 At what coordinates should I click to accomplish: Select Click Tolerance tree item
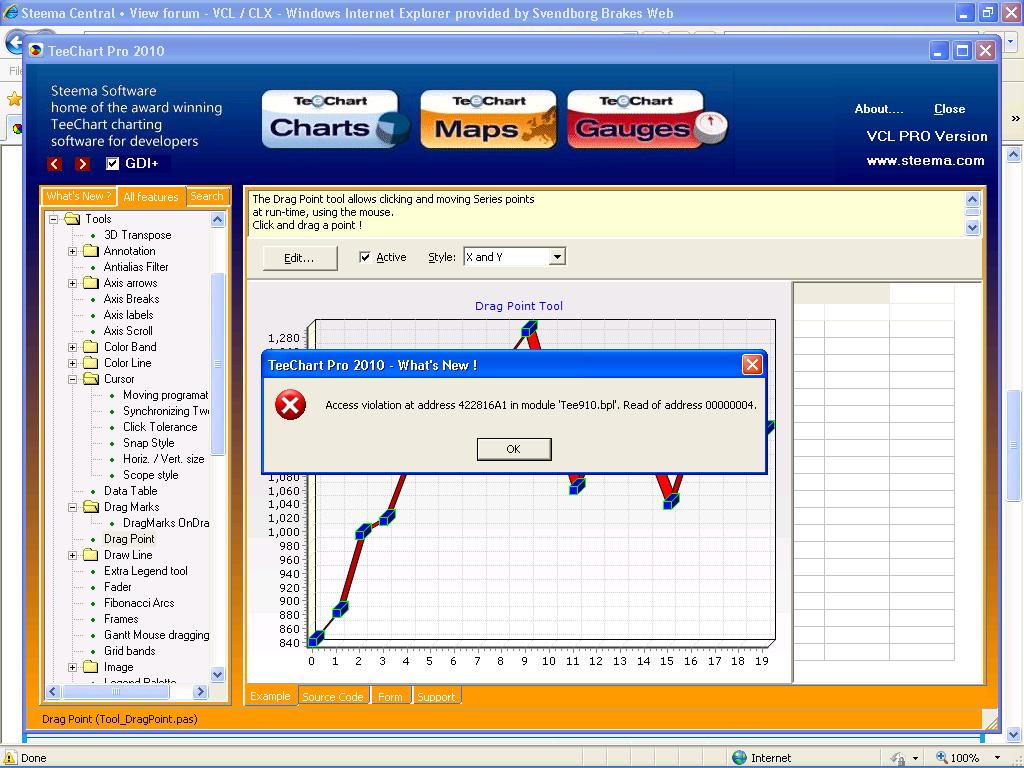pos(160,427)
